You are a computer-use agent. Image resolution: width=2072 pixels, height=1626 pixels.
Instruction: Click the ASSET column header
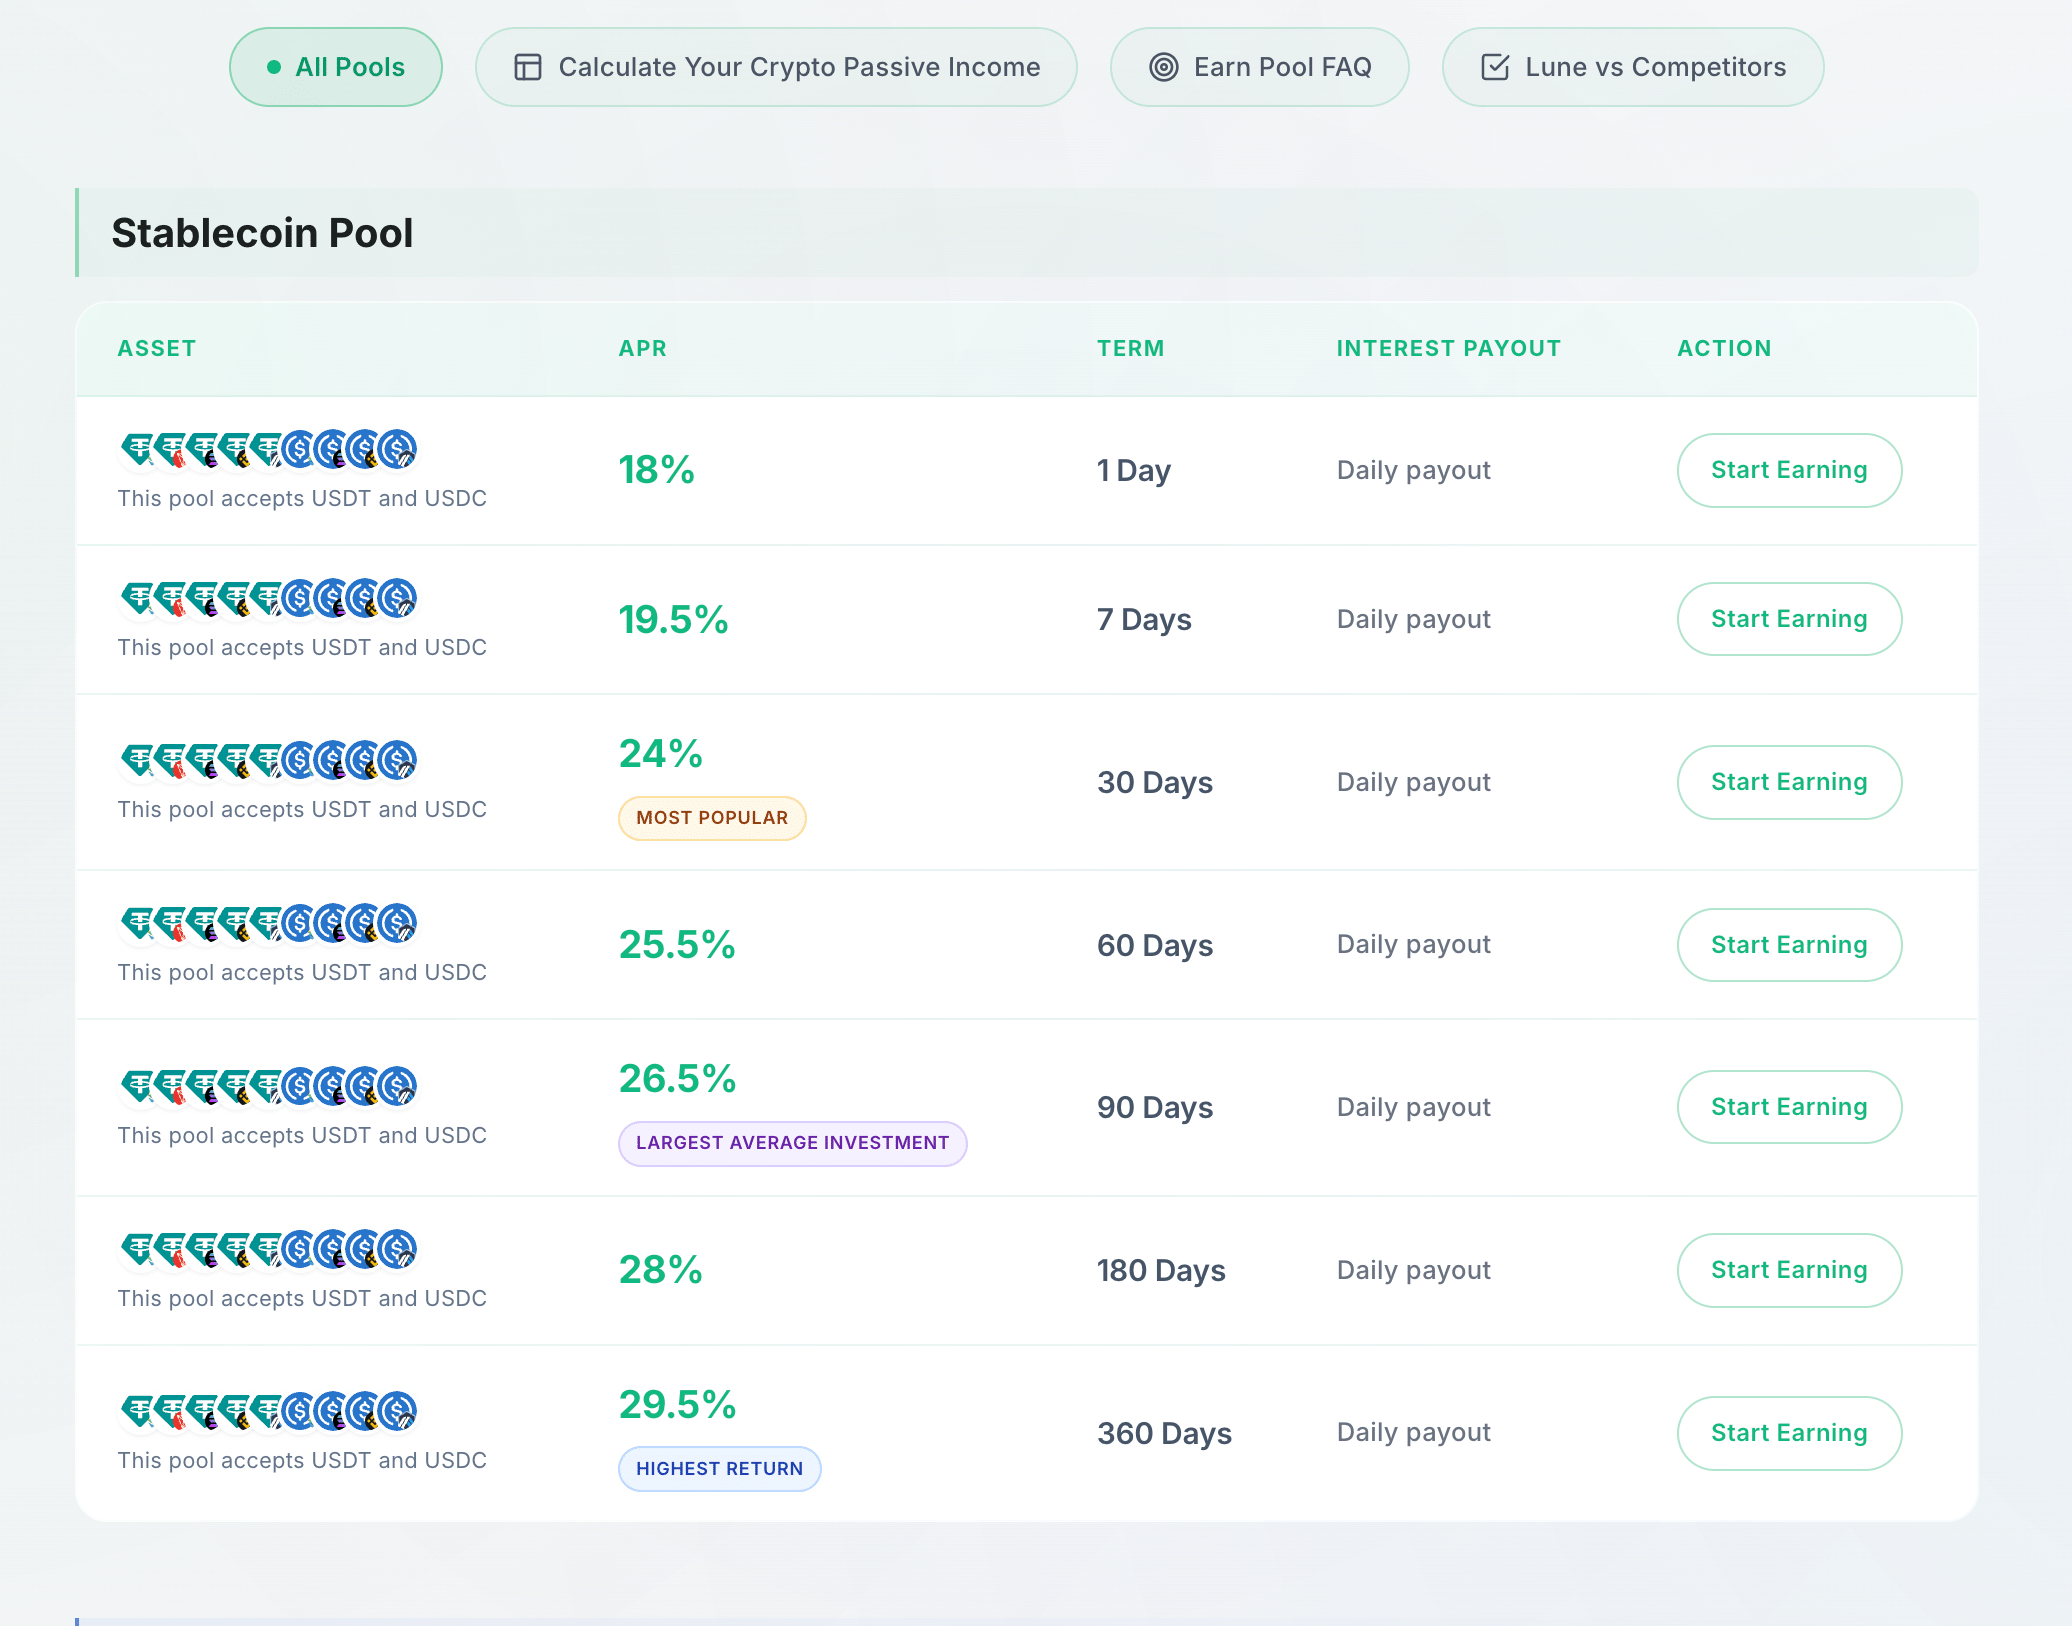pos(156,348)
